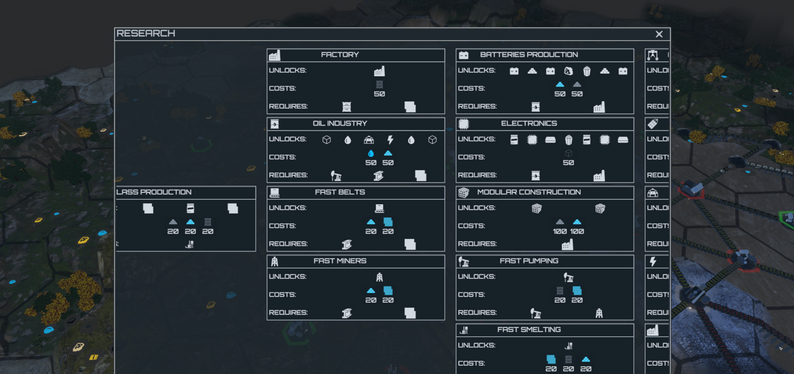Viewport: 794px width, 374px height.
Task: Click the Modular Construction header cube icon
Action: (463, 193)
